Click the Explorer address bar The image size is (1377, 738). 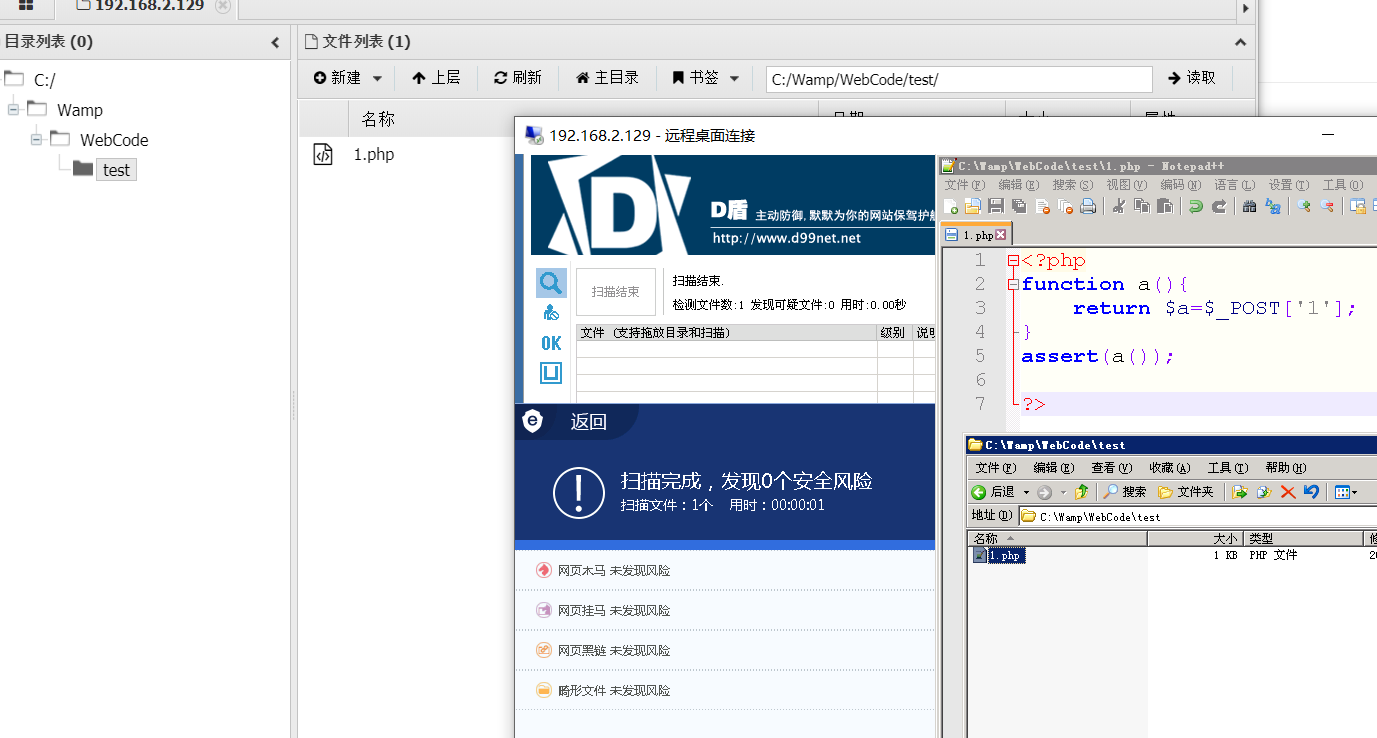[x=1198, y=517]
